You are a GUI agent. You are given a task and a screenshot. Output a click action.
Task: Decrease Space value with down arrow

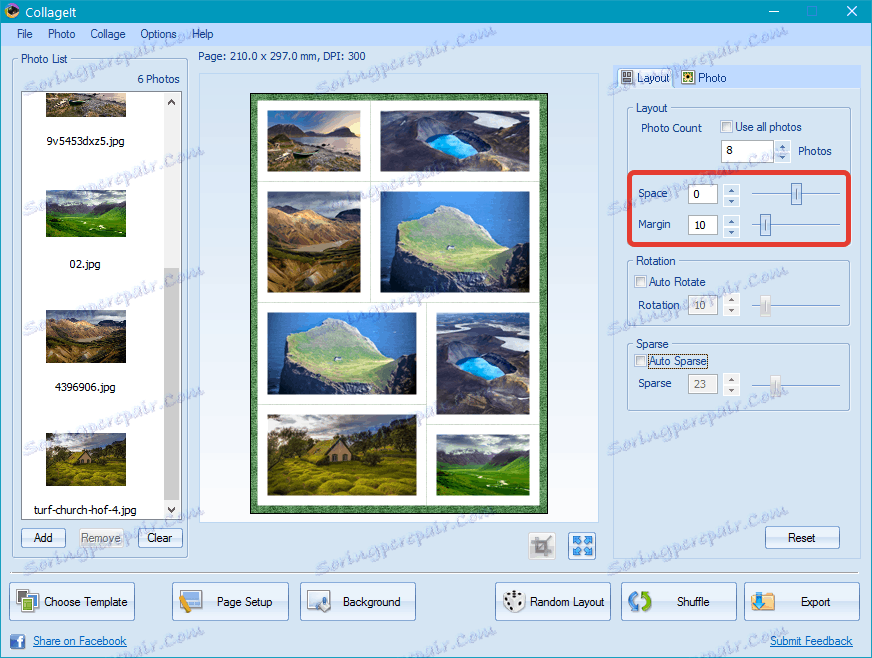tap(731, 200)
